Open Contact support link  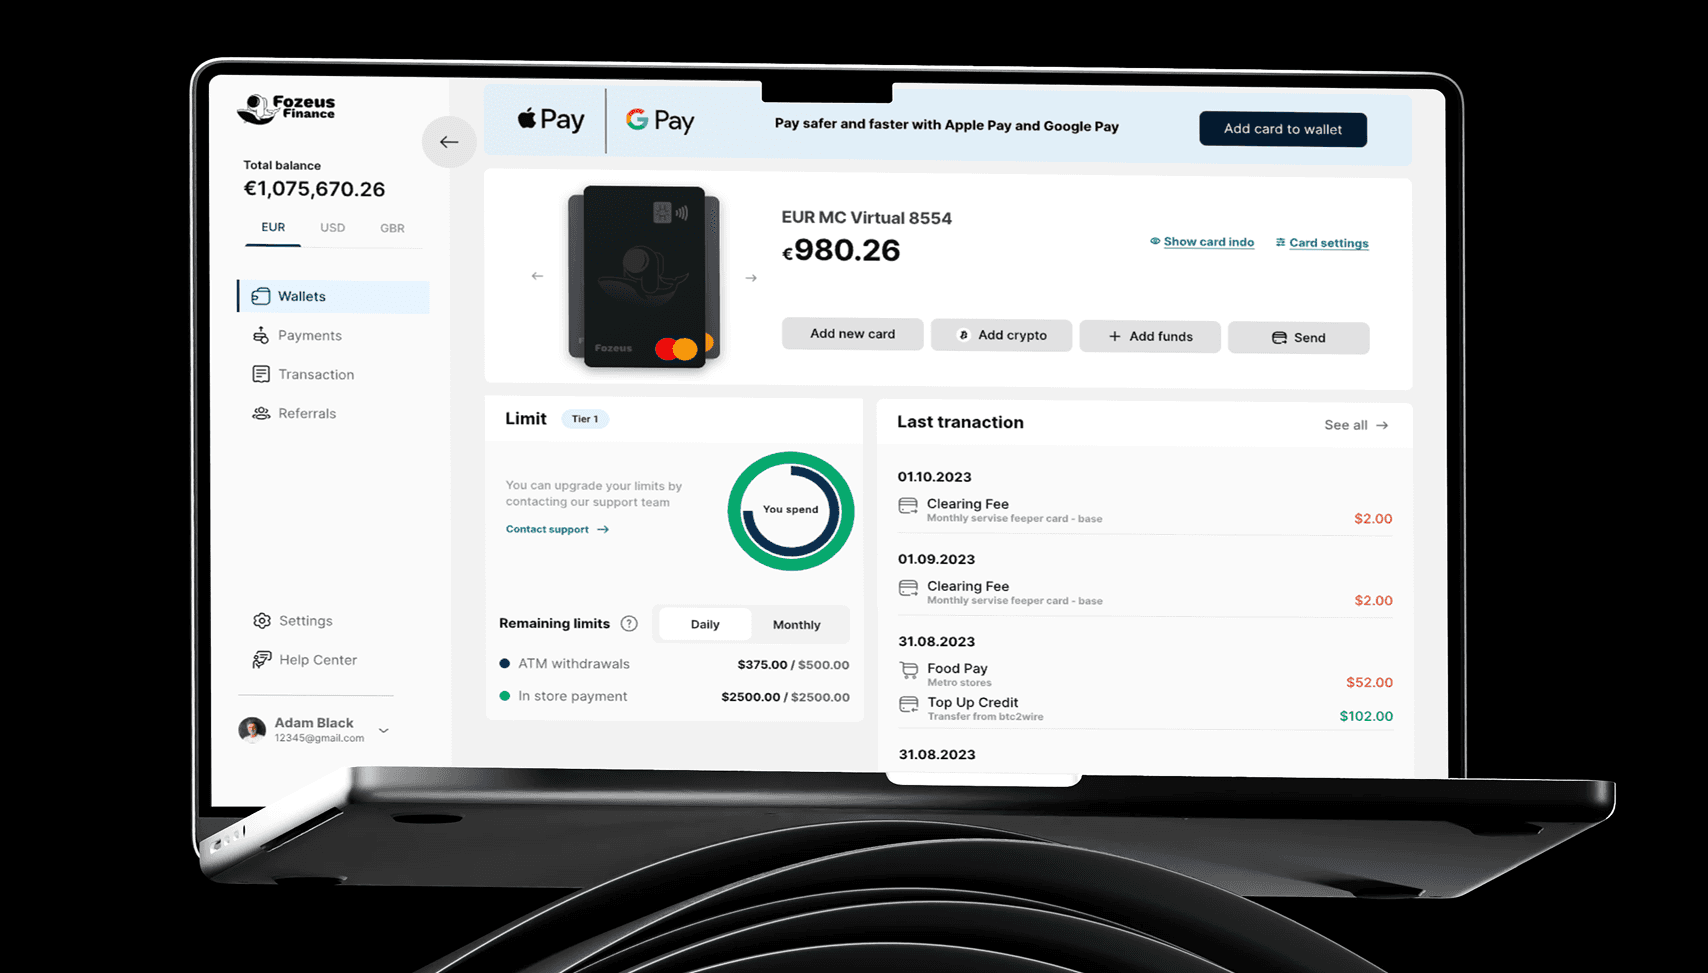[546, 529]
